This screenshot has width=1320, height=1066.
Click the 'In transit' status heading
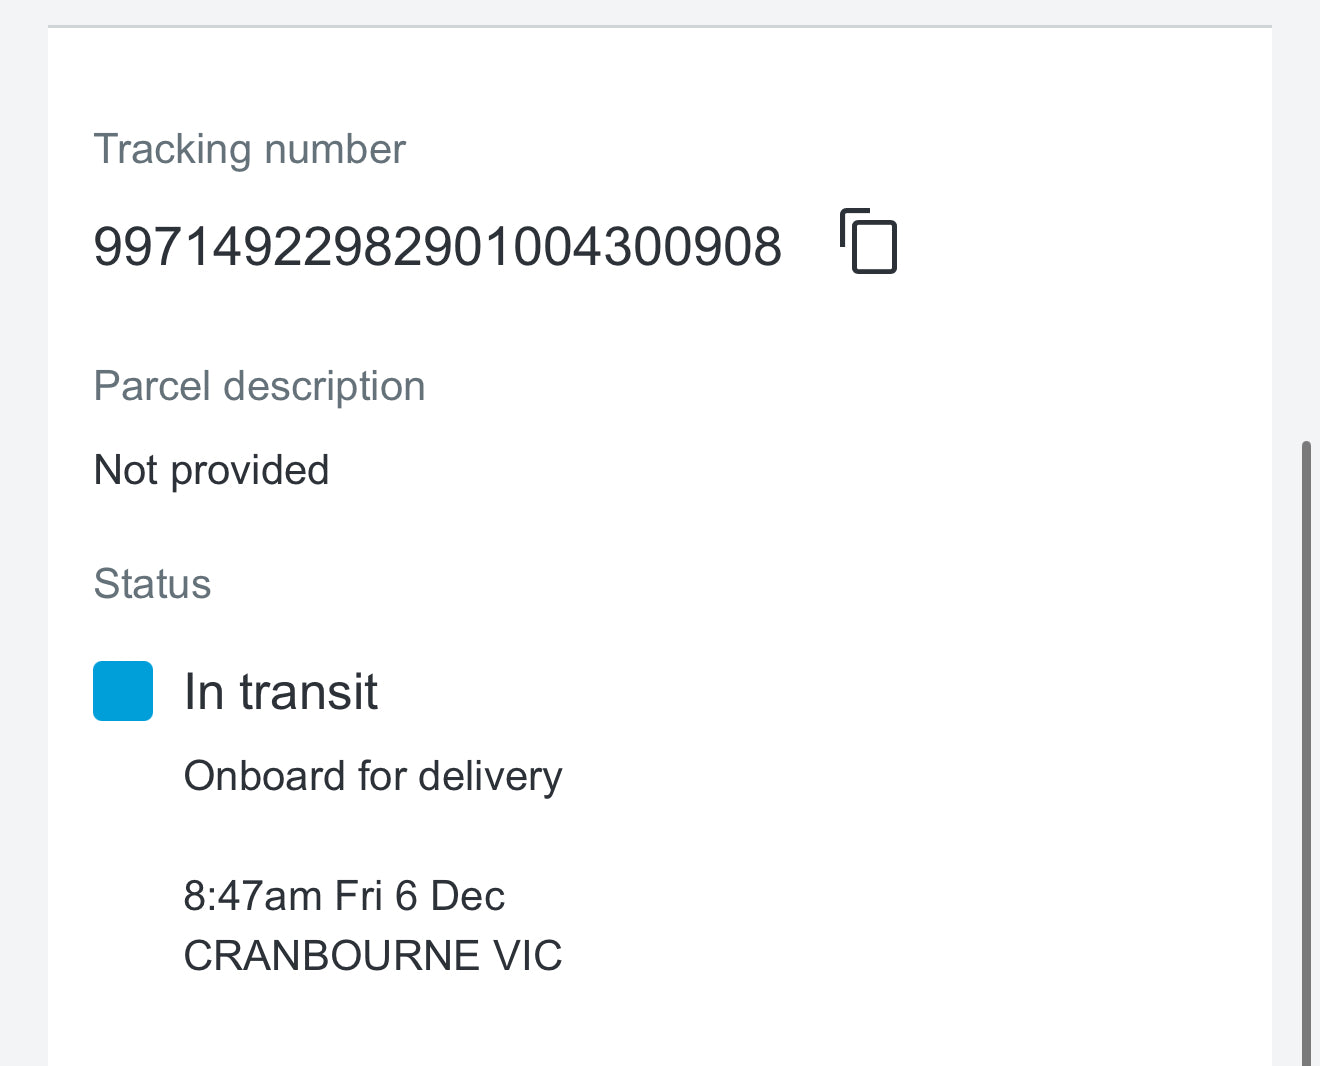pos(281,692)
